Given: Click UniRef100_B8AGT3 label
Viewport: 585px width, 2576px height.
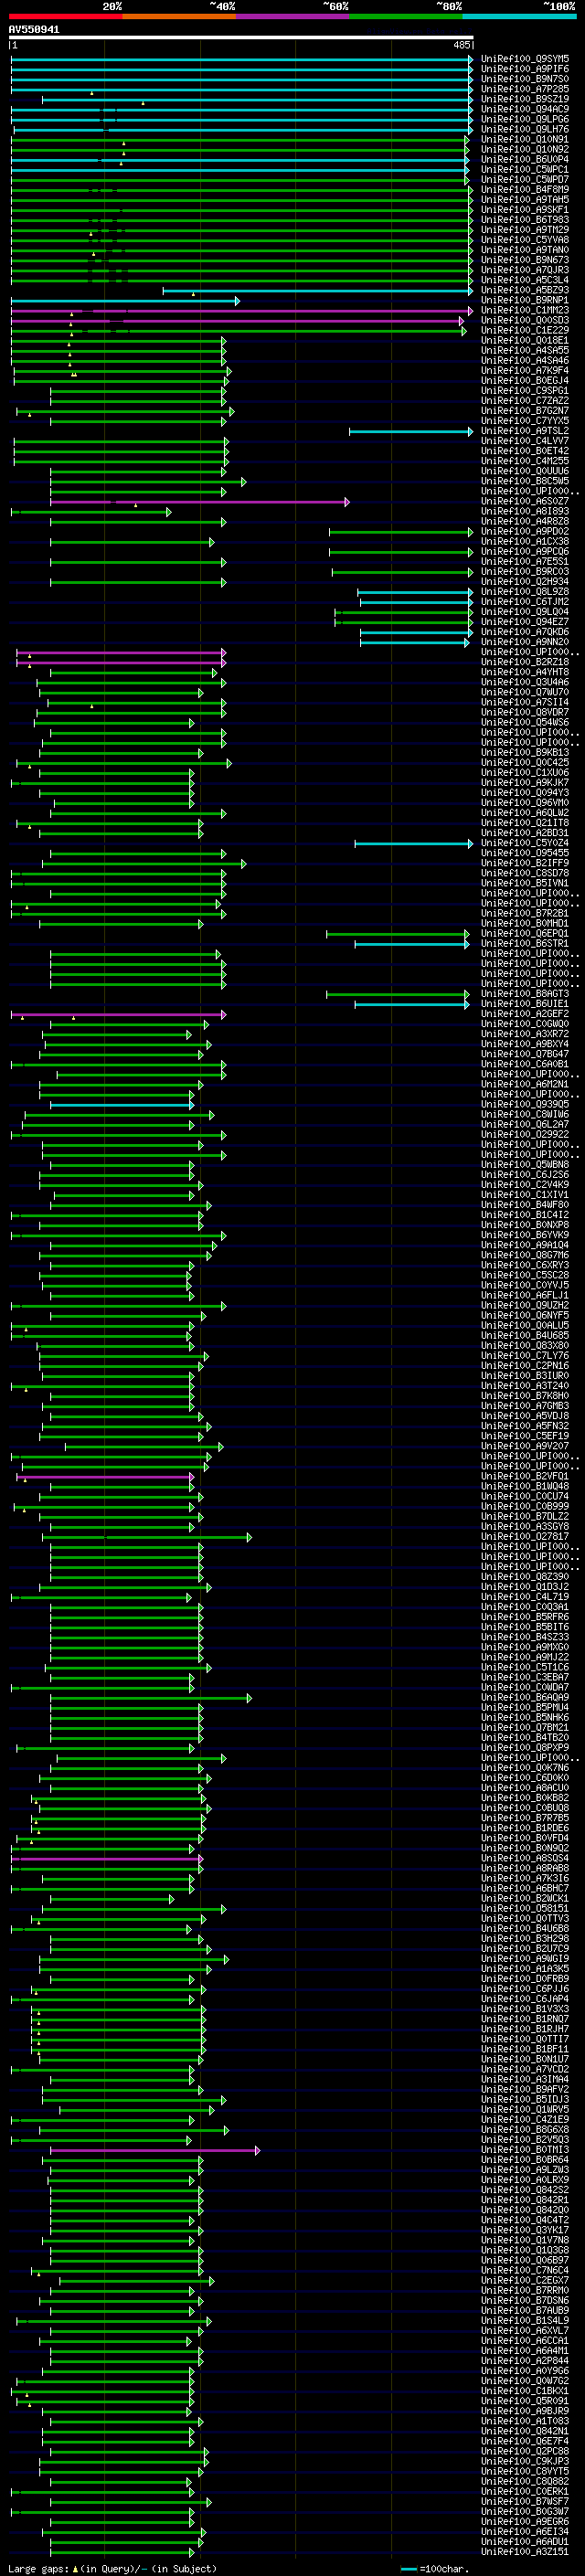Looking at the screenshot, I should pos(525,994).
